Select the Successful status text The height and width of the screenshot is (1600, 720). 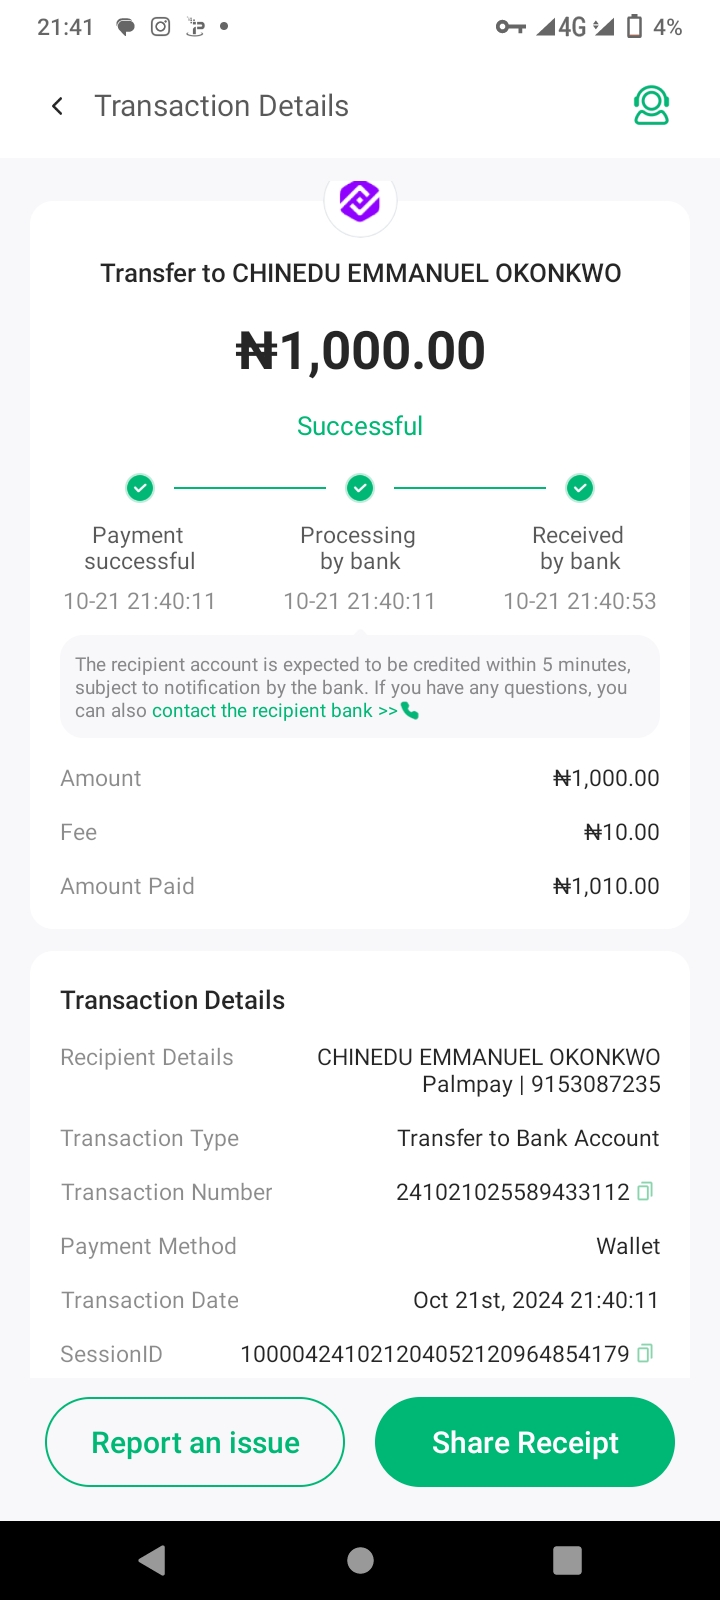click(x=360, y=426)
